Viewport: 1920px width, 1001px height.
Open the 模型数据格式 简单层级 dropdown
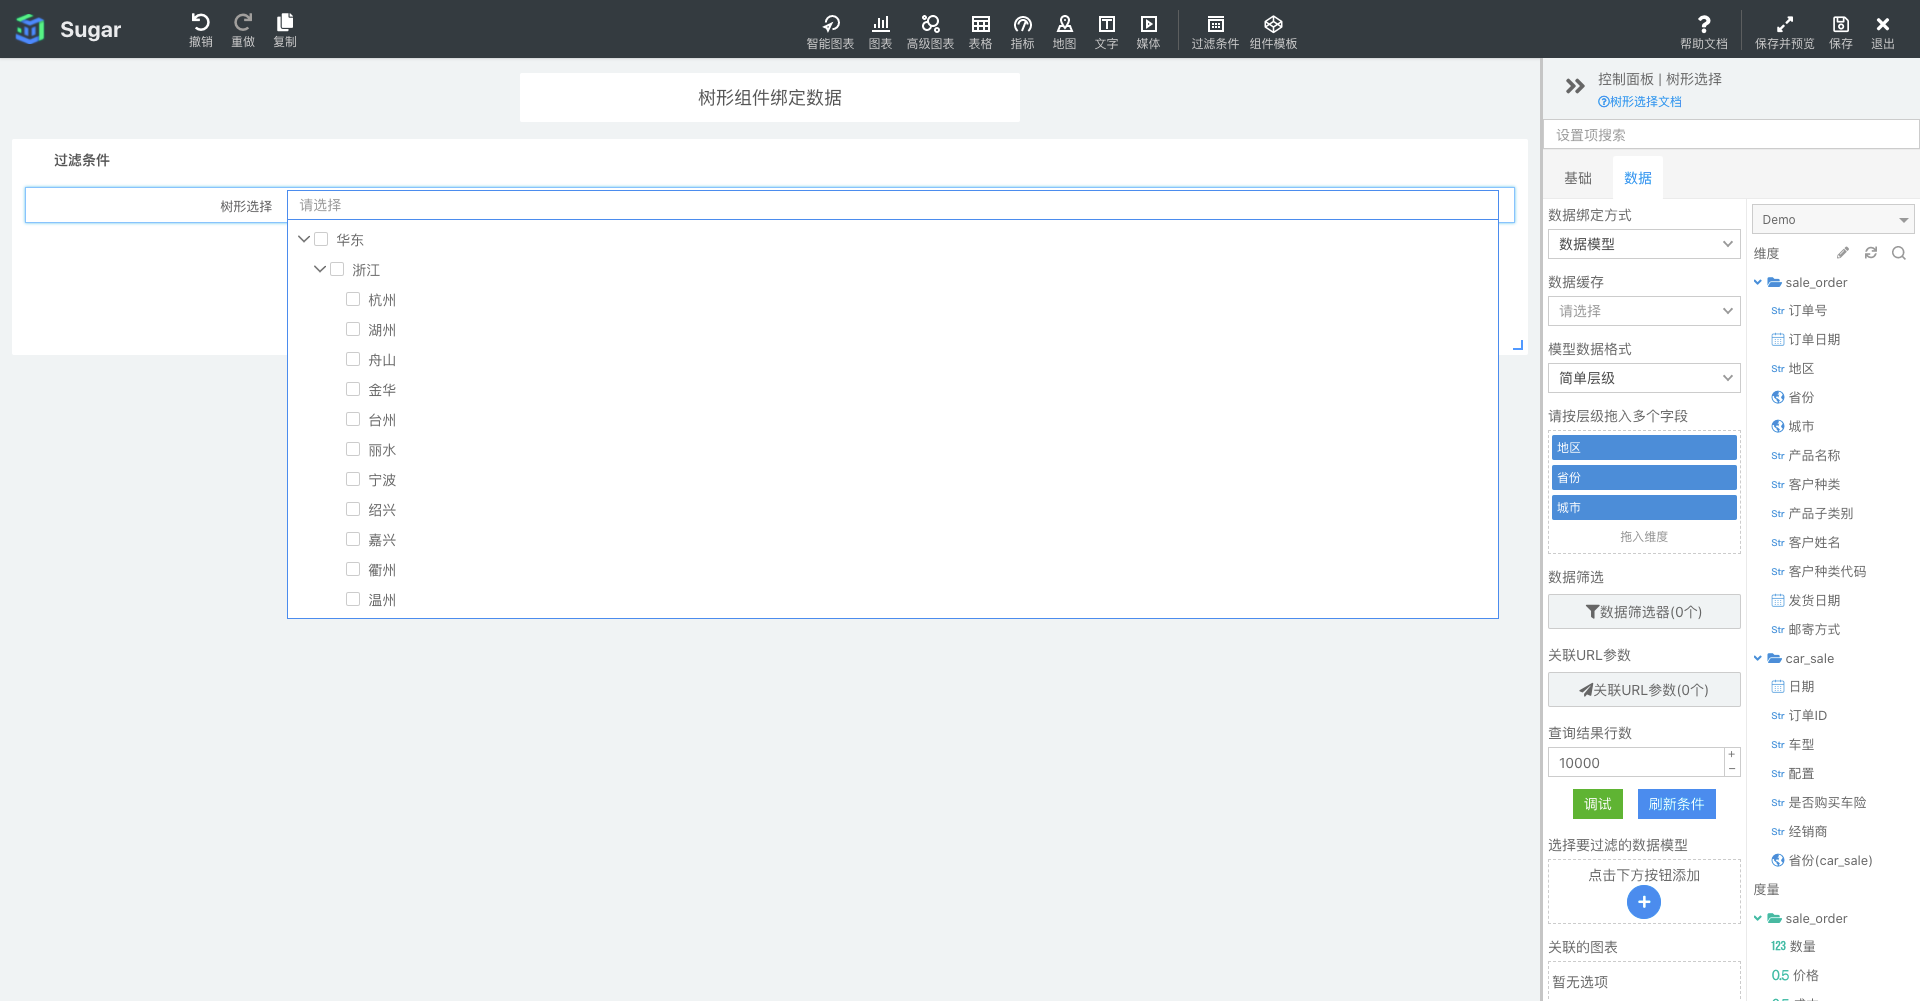pos(1644,378)
